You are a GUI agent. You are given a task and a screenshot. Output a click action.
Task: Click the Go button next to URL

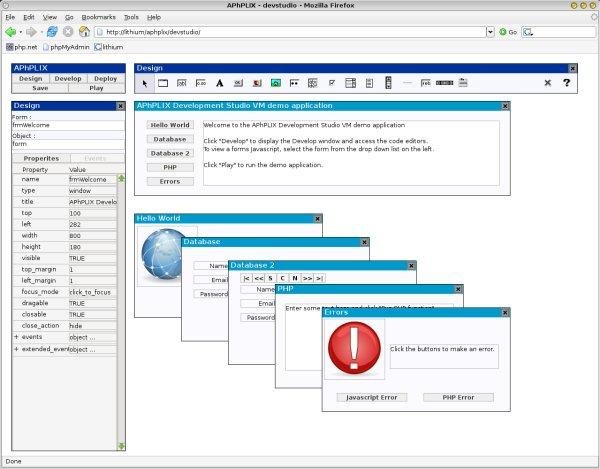[508, 32]
